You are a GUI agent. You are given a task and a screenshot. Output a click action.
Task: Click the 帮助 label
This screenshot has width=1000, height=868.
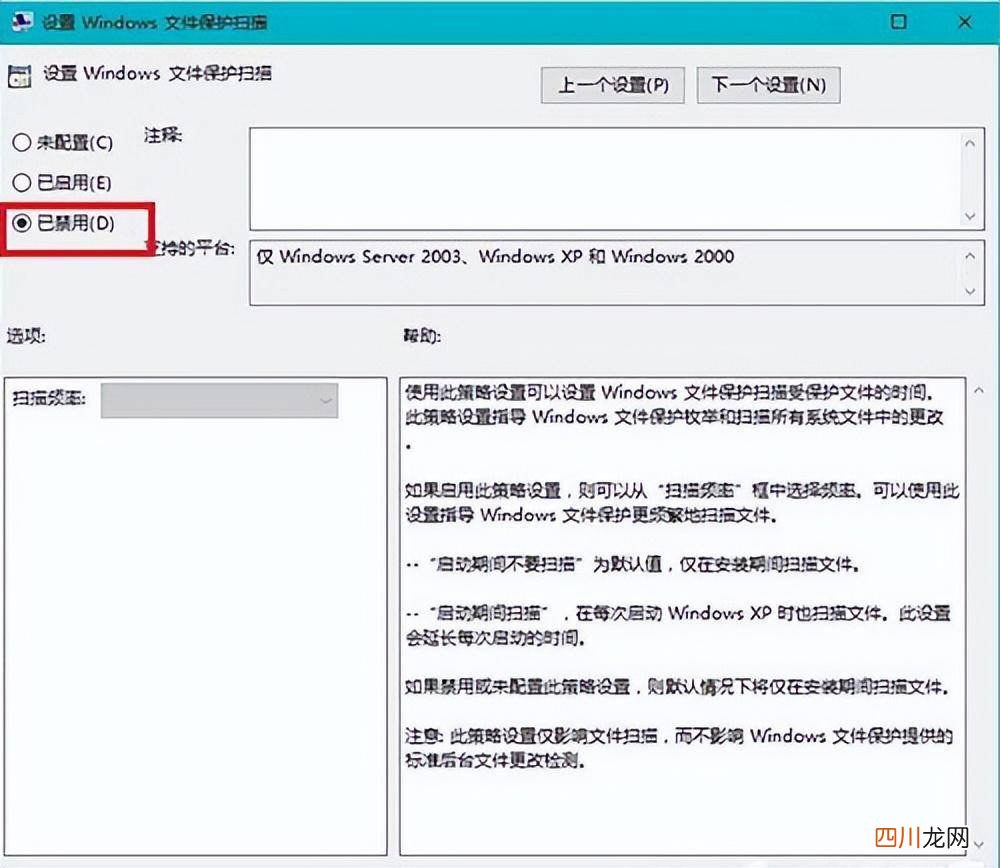(x=422, y=335)
